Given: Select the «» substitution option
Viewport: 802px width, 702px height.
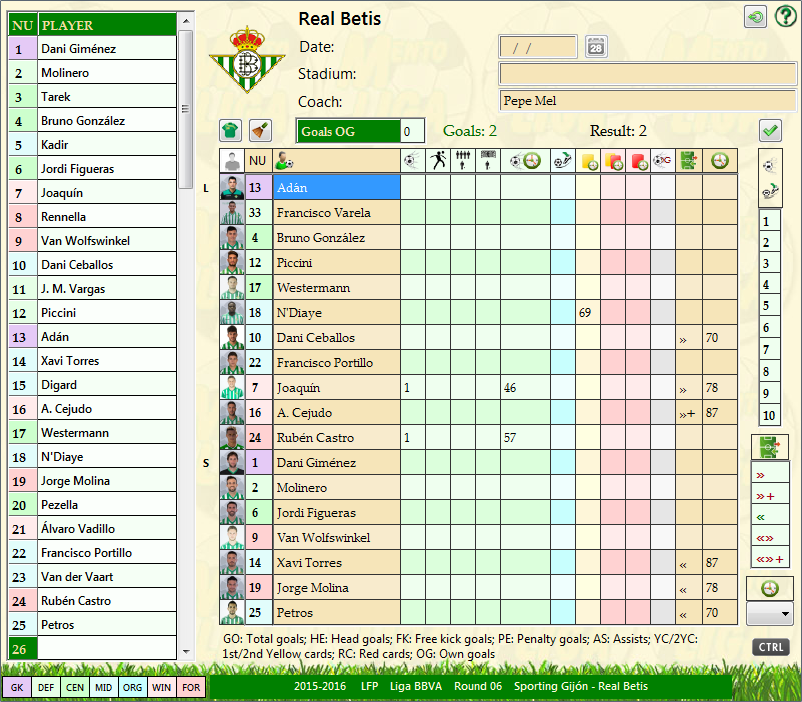Looking at the screenshot, I should point(770,538).
